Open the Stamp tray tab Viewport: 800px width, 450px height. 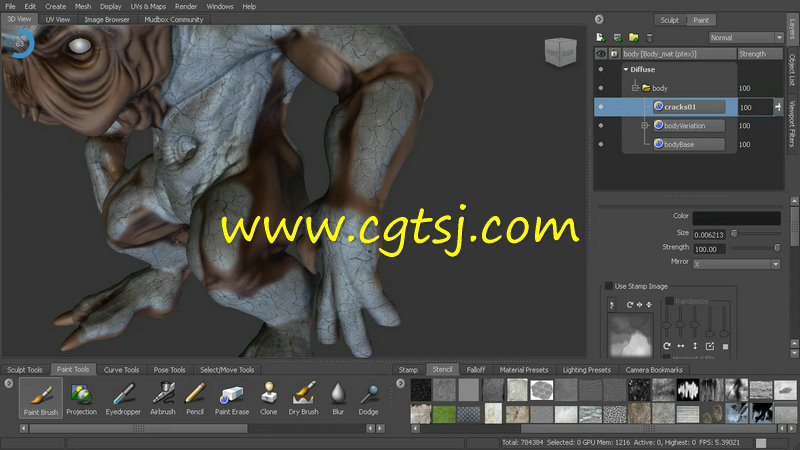(x=408, y=370)
